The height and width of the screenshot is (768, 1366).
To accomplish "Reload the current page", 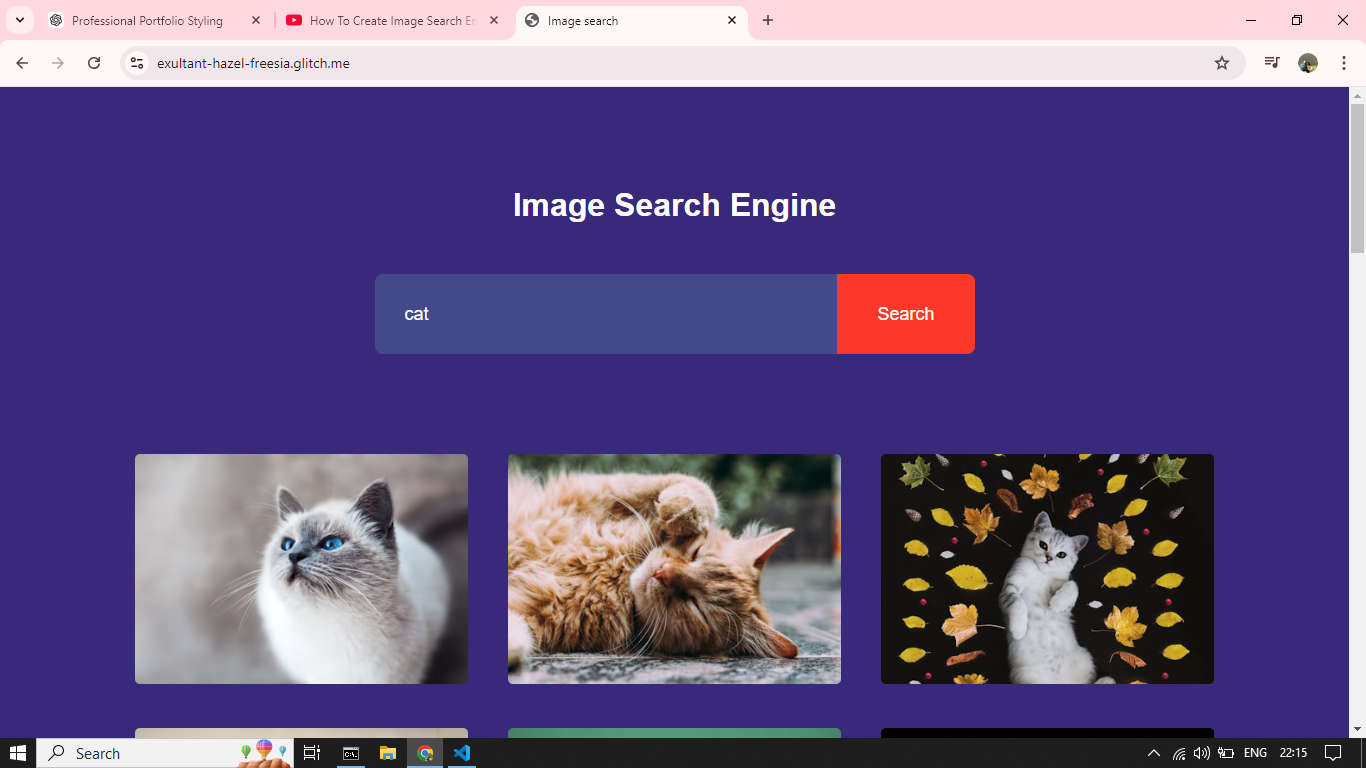I will tap(94, 63).
